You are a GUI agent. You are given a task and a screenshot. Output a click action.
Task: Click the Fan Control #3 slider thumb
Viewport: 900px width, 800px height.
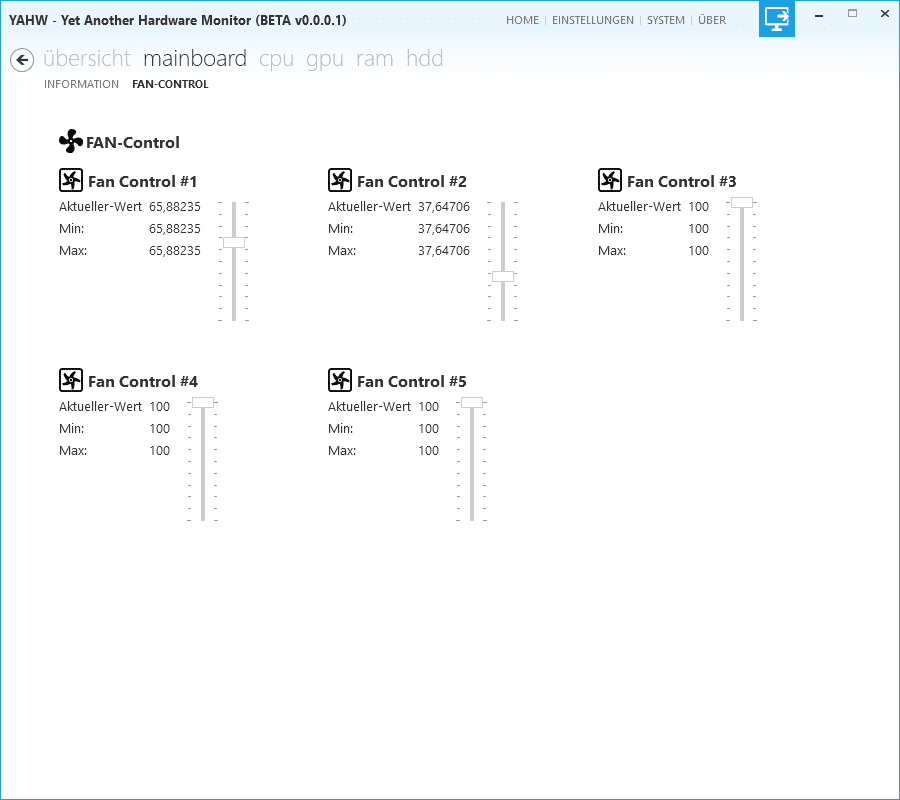tap(742, 202)
